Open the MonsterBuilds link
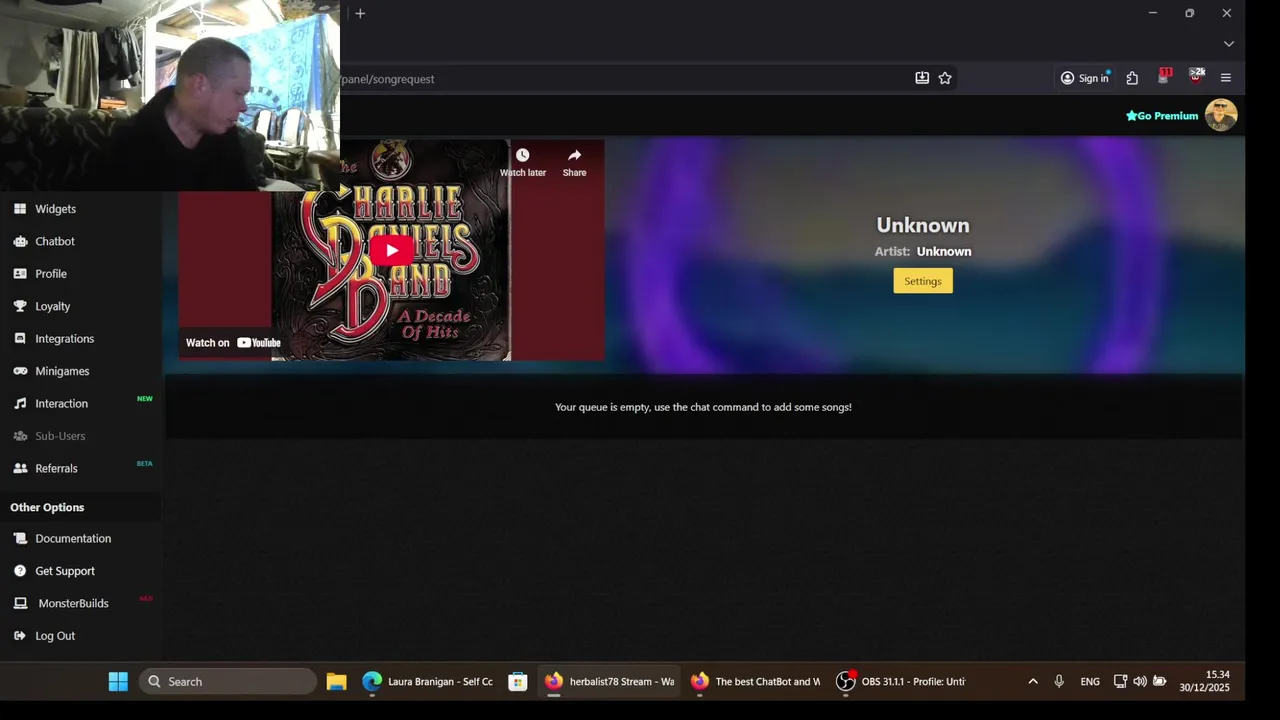Image resolution: width=1280 pixels, height=720 pixels. (73, 603)
